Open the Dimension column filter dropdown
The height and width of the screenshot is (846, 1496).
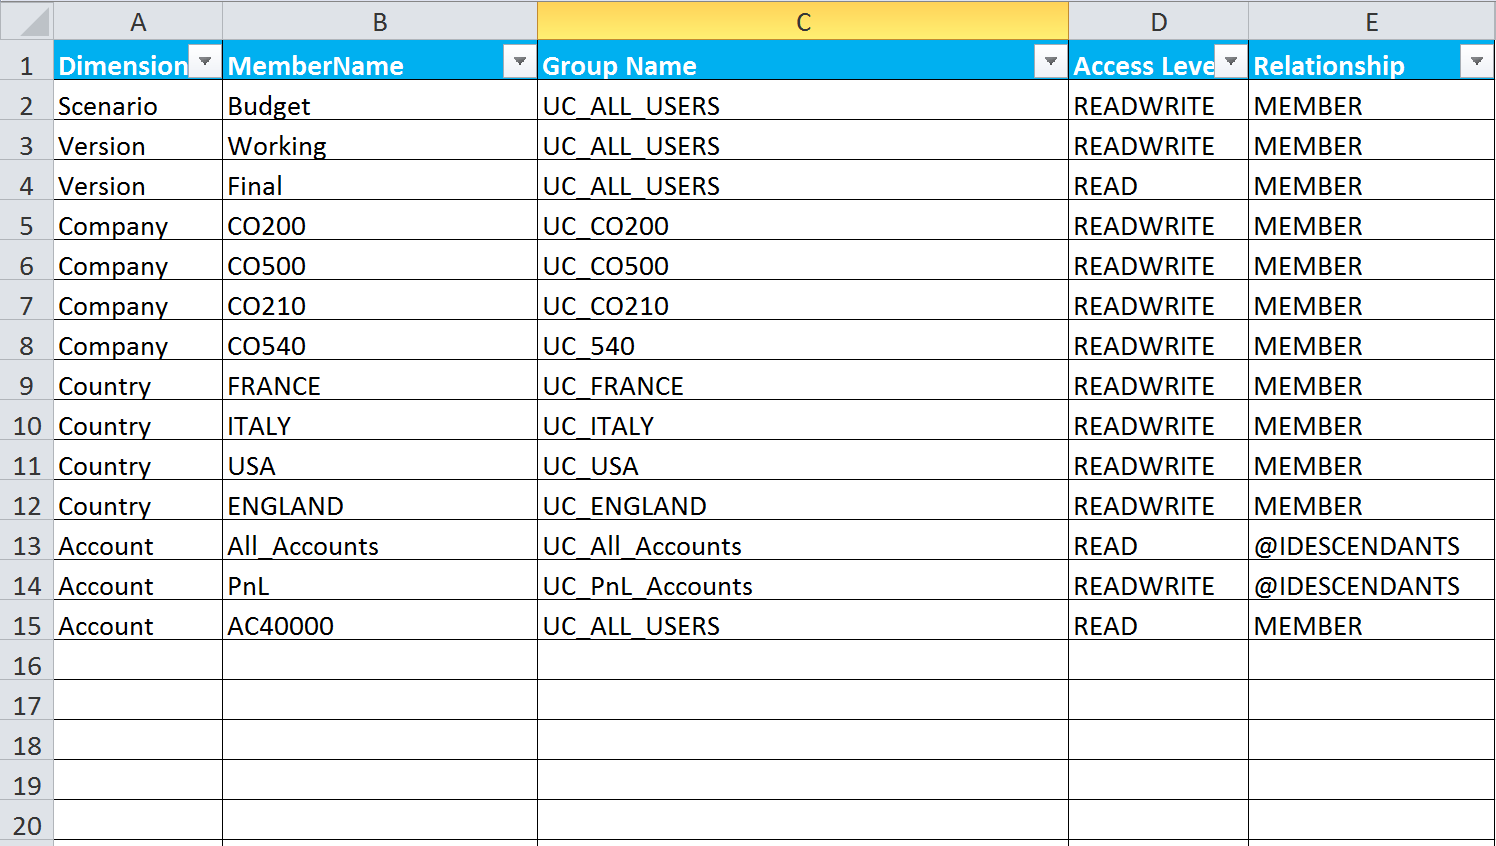(x=205, y=62)
